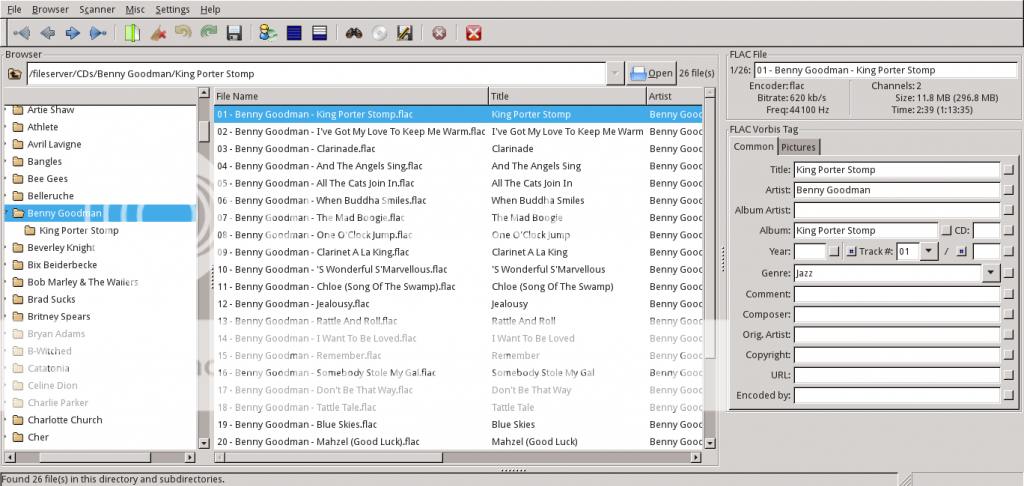
Task: Click the red quit icon in toolbar
Action: (474, 33)
